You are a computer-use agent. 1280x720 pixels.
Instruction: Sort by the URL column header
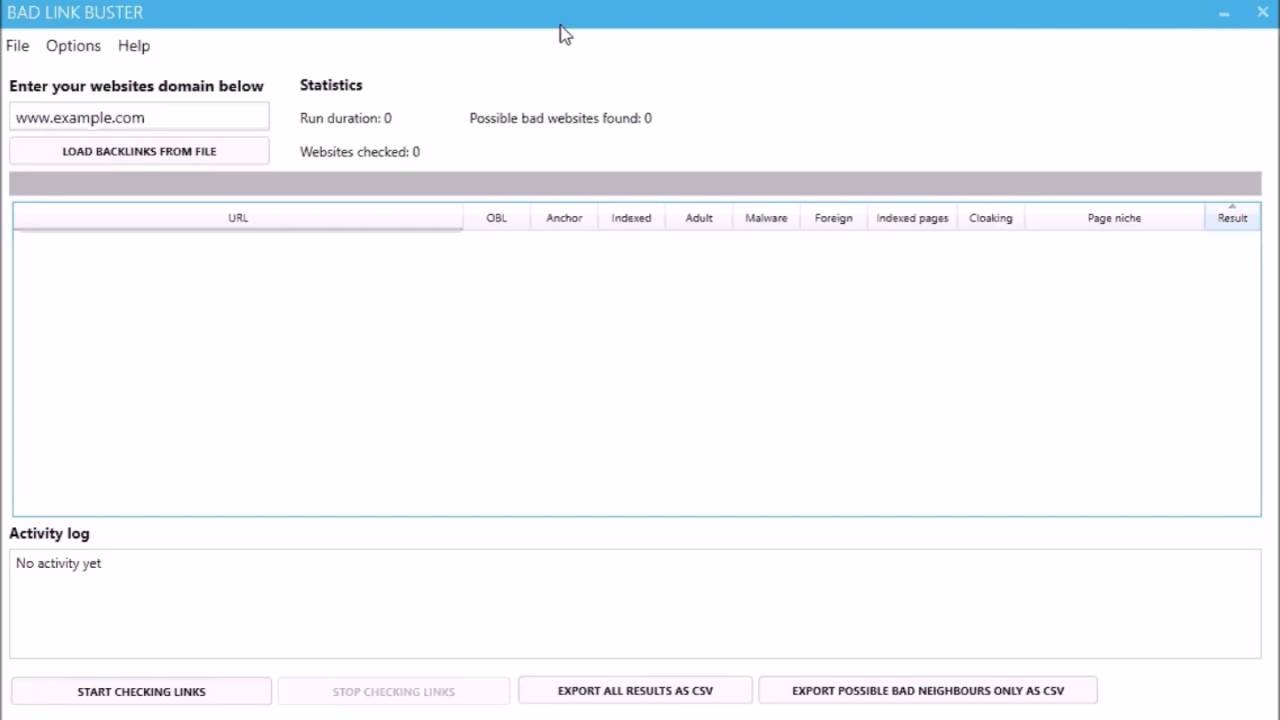238,217
